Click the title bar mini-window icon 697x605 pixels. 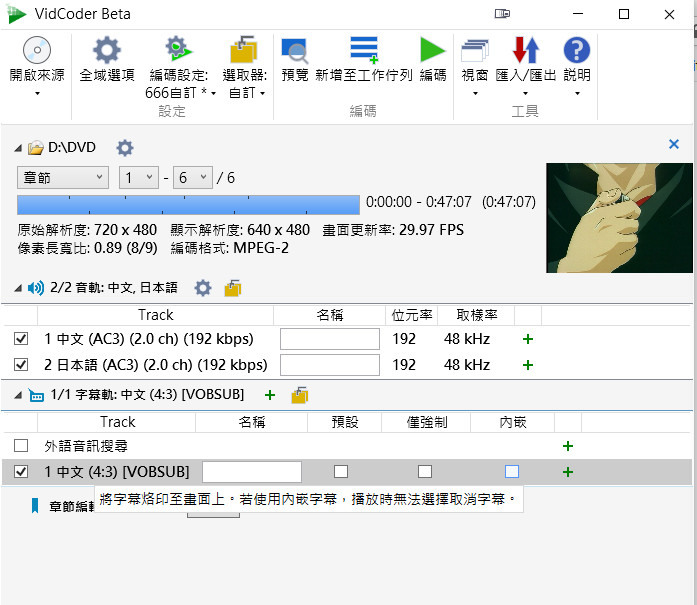[x=502, y=14]
